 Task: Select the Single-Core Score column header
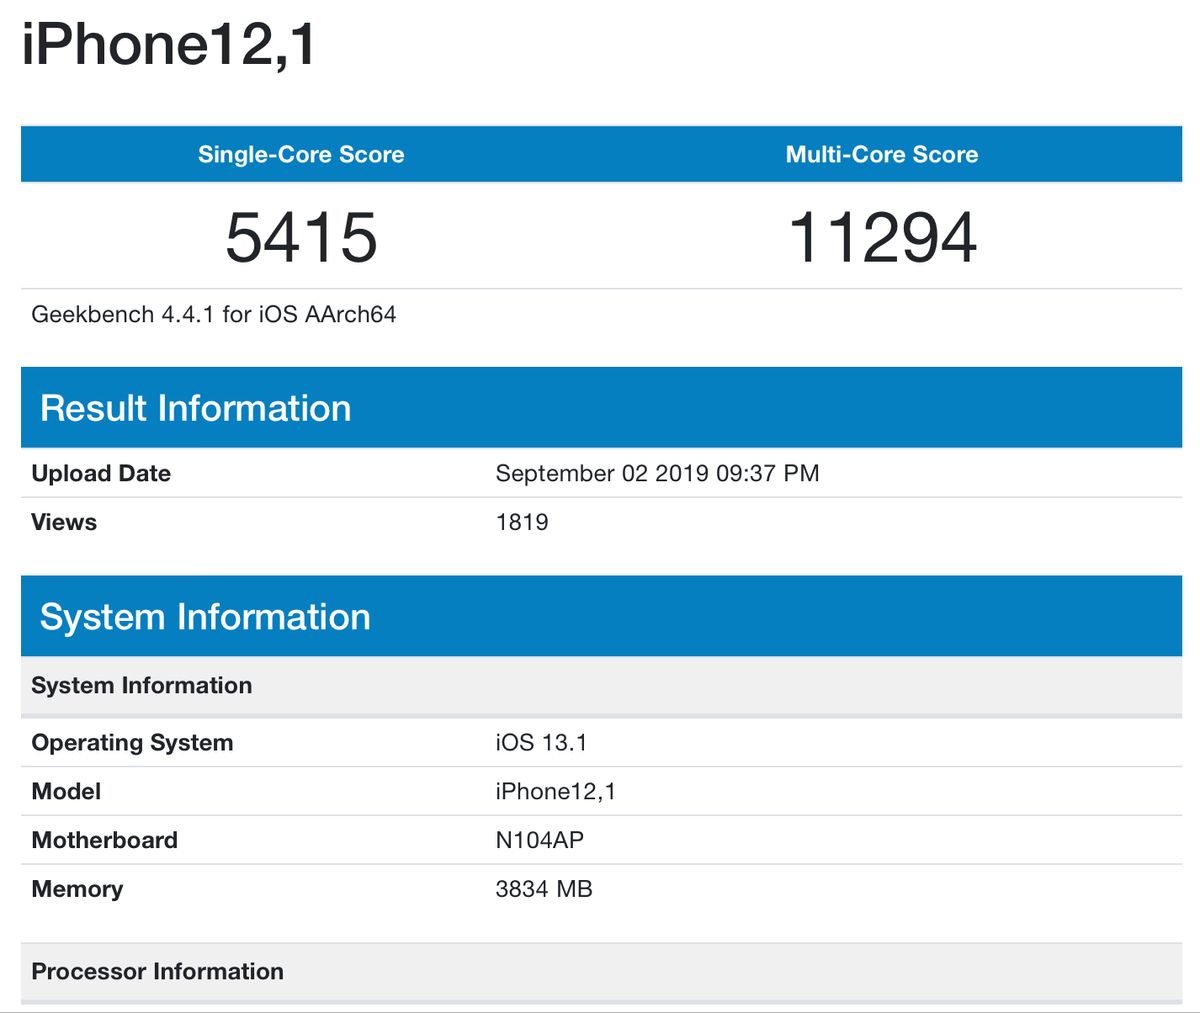301,154
